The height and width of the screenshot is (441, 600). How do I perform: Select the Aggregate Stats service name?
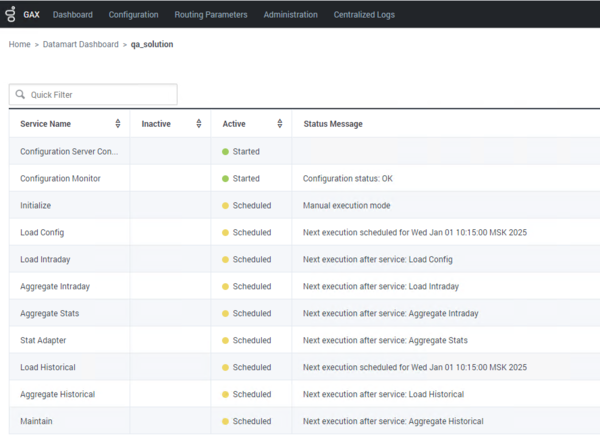click(50, 313)
